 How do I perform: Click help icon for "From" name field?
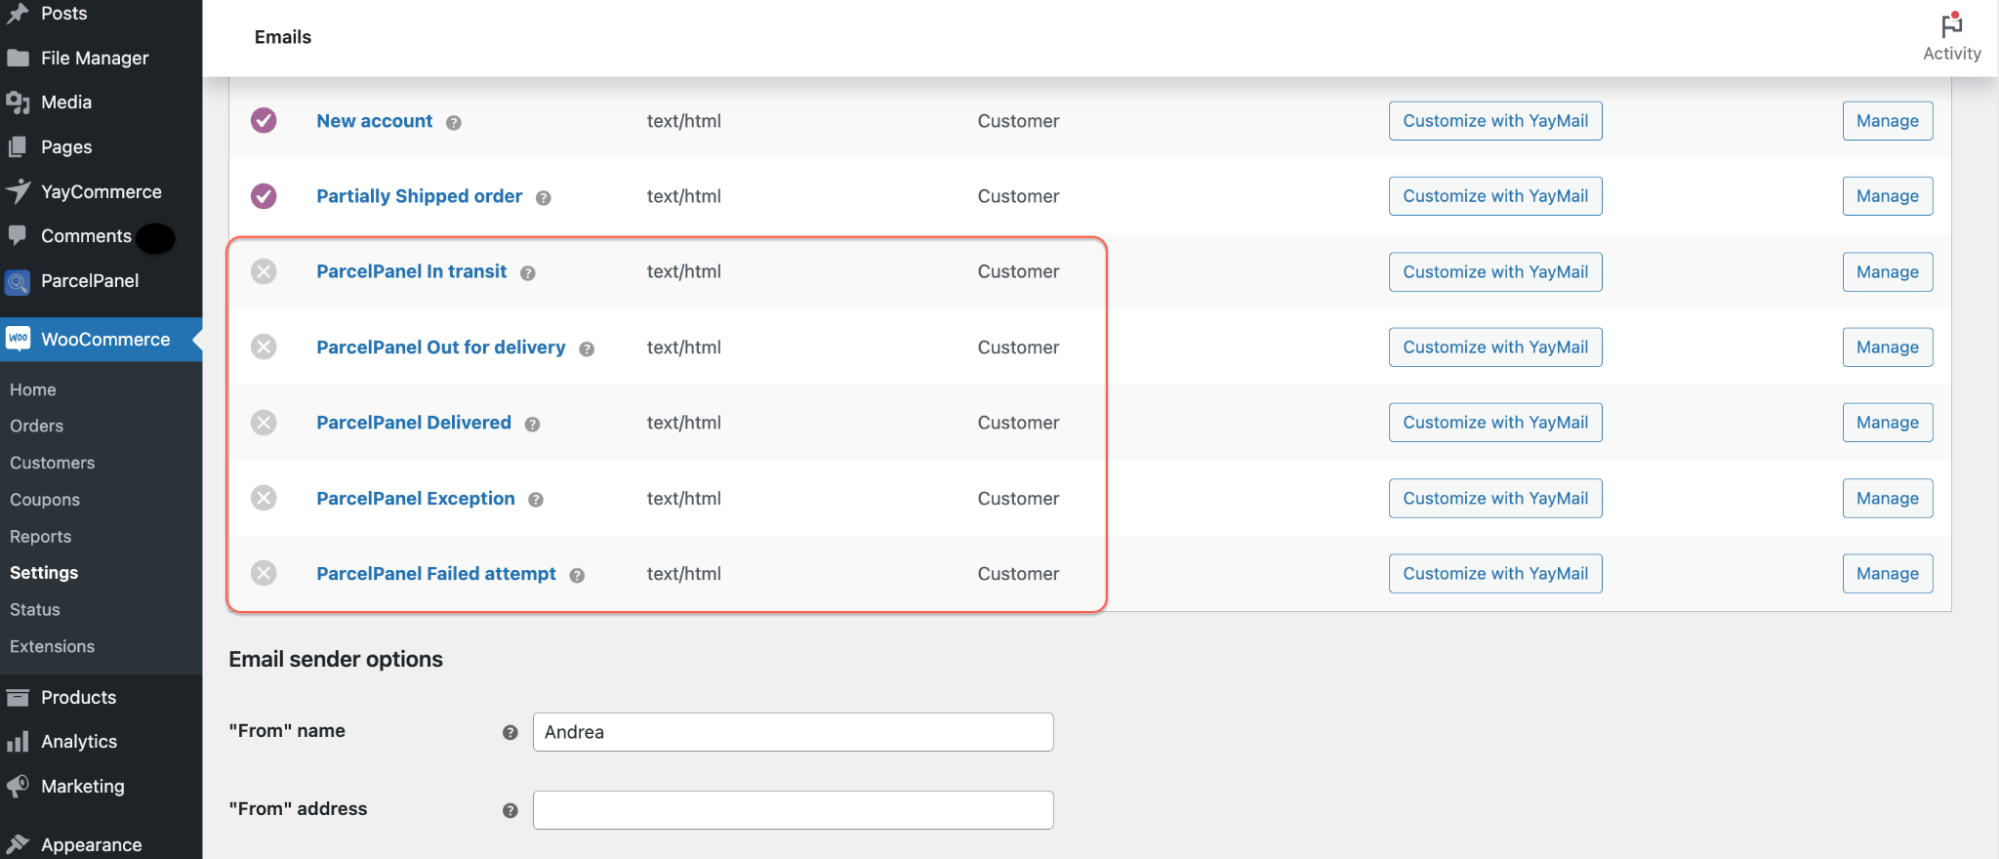coord(510,732)
